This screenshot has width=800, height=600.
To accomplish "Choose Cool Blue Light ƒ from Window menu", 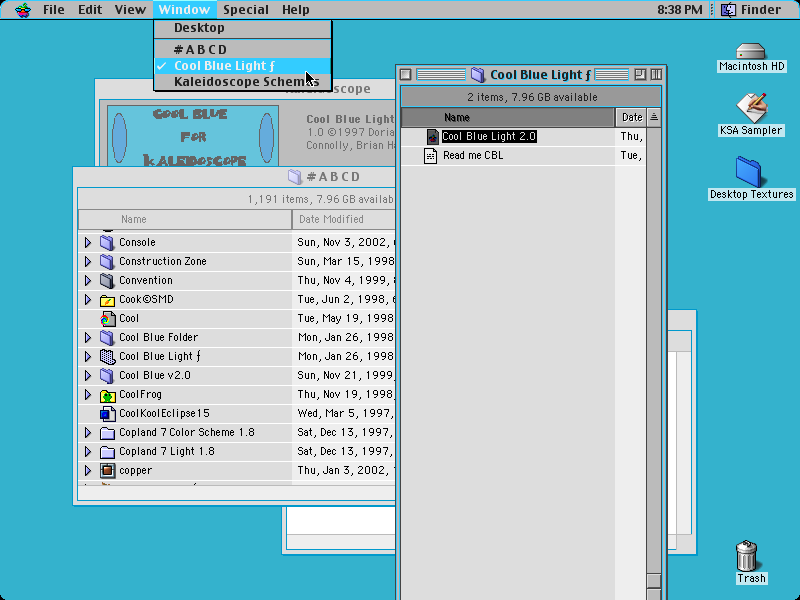I will [x=243, y=66].
